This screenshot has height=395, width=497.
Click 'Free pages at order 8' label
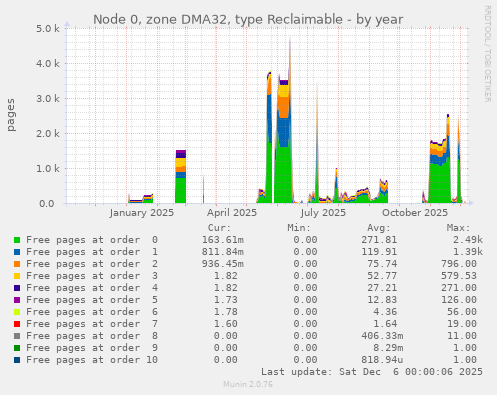(92, 336)
